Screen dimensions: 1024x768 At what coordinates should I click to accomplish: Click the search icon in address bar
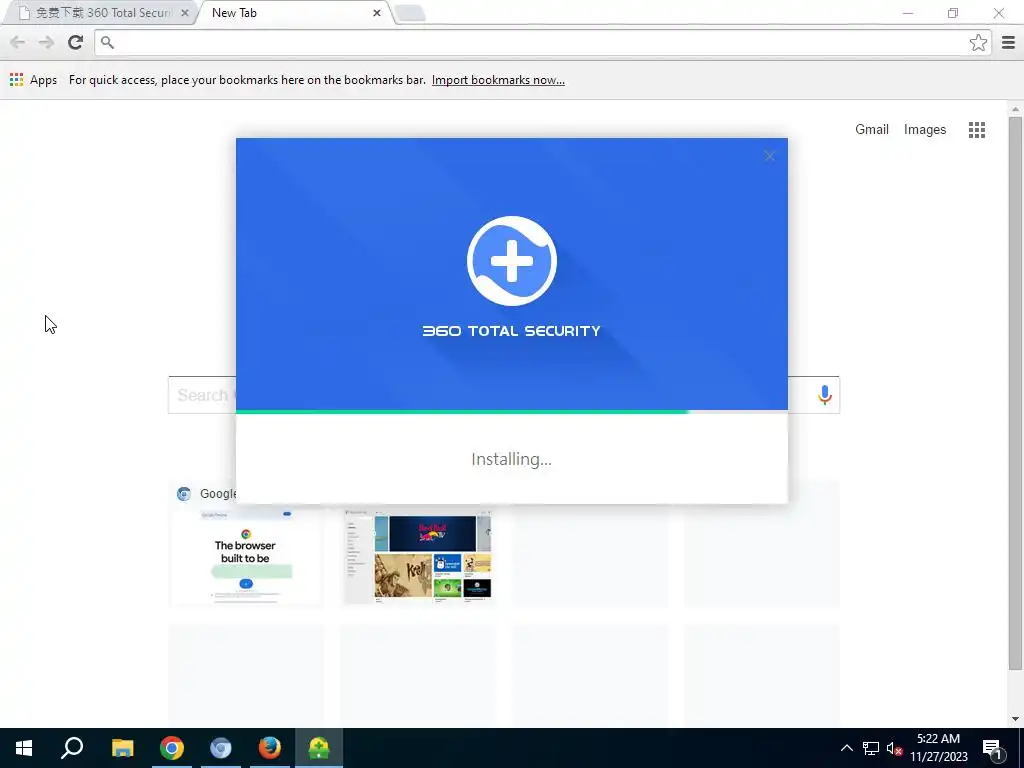pos(108,42)
